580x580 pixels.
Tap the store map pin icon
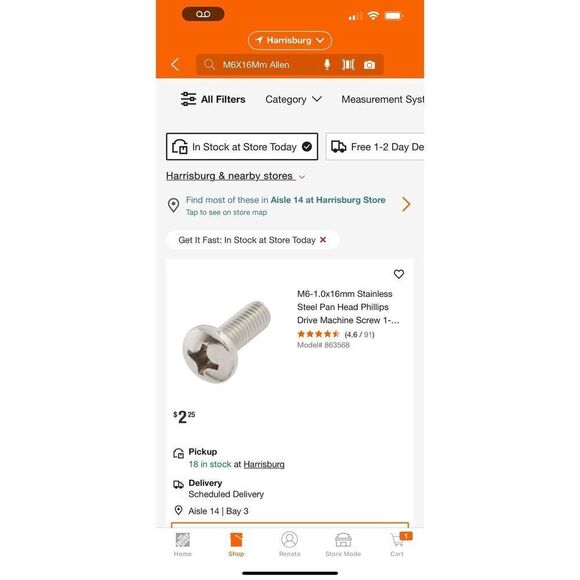click(x=173, y=205)
